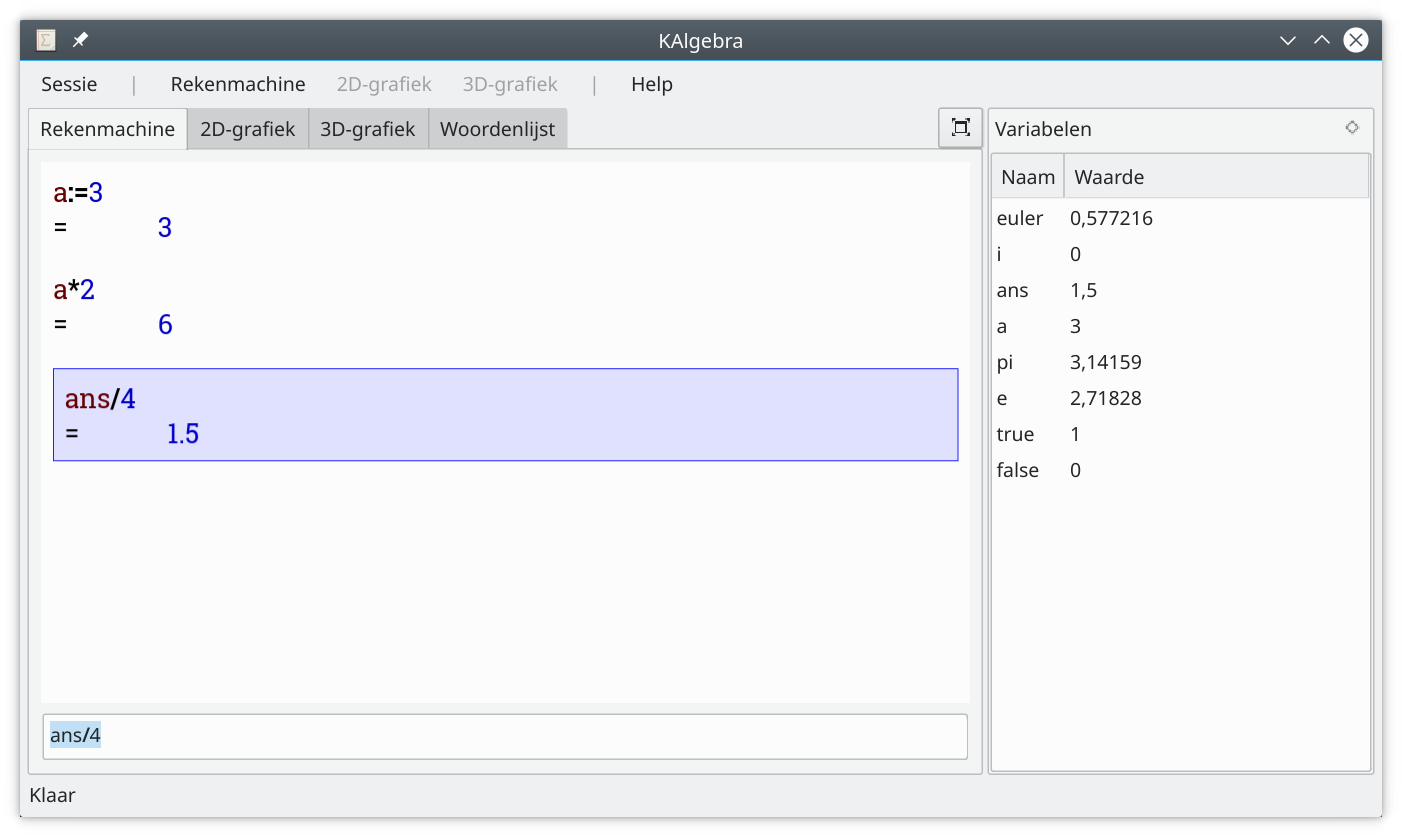The image size is (1402, 837).
Task: Switch to the 3D-grafiek tab
Action: click(x=368, y=129)
